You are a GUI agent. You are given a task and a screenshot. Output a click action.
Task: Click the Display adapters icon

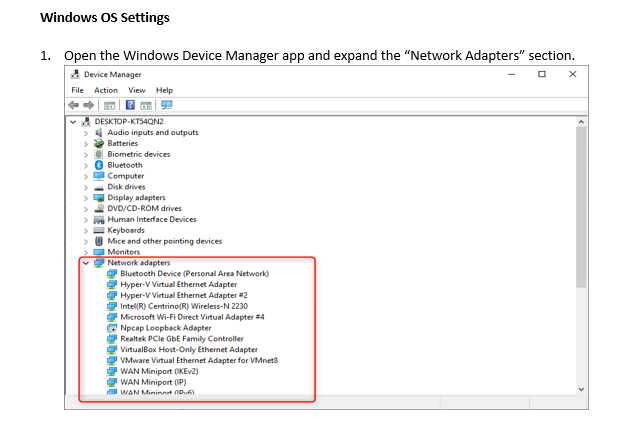point(99,198)
